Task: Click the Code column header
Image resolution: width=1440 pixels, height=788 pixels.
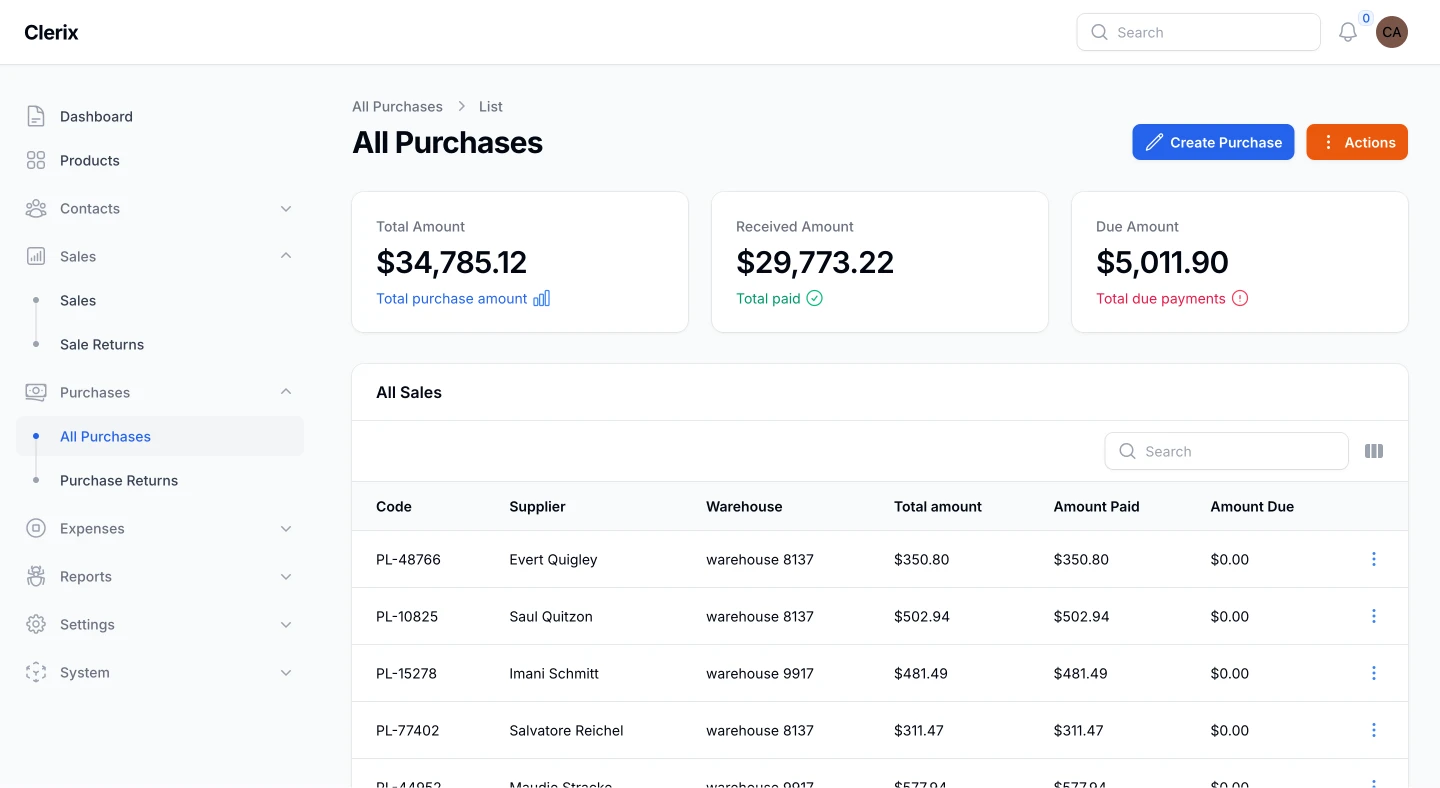Action: [393, 506]
